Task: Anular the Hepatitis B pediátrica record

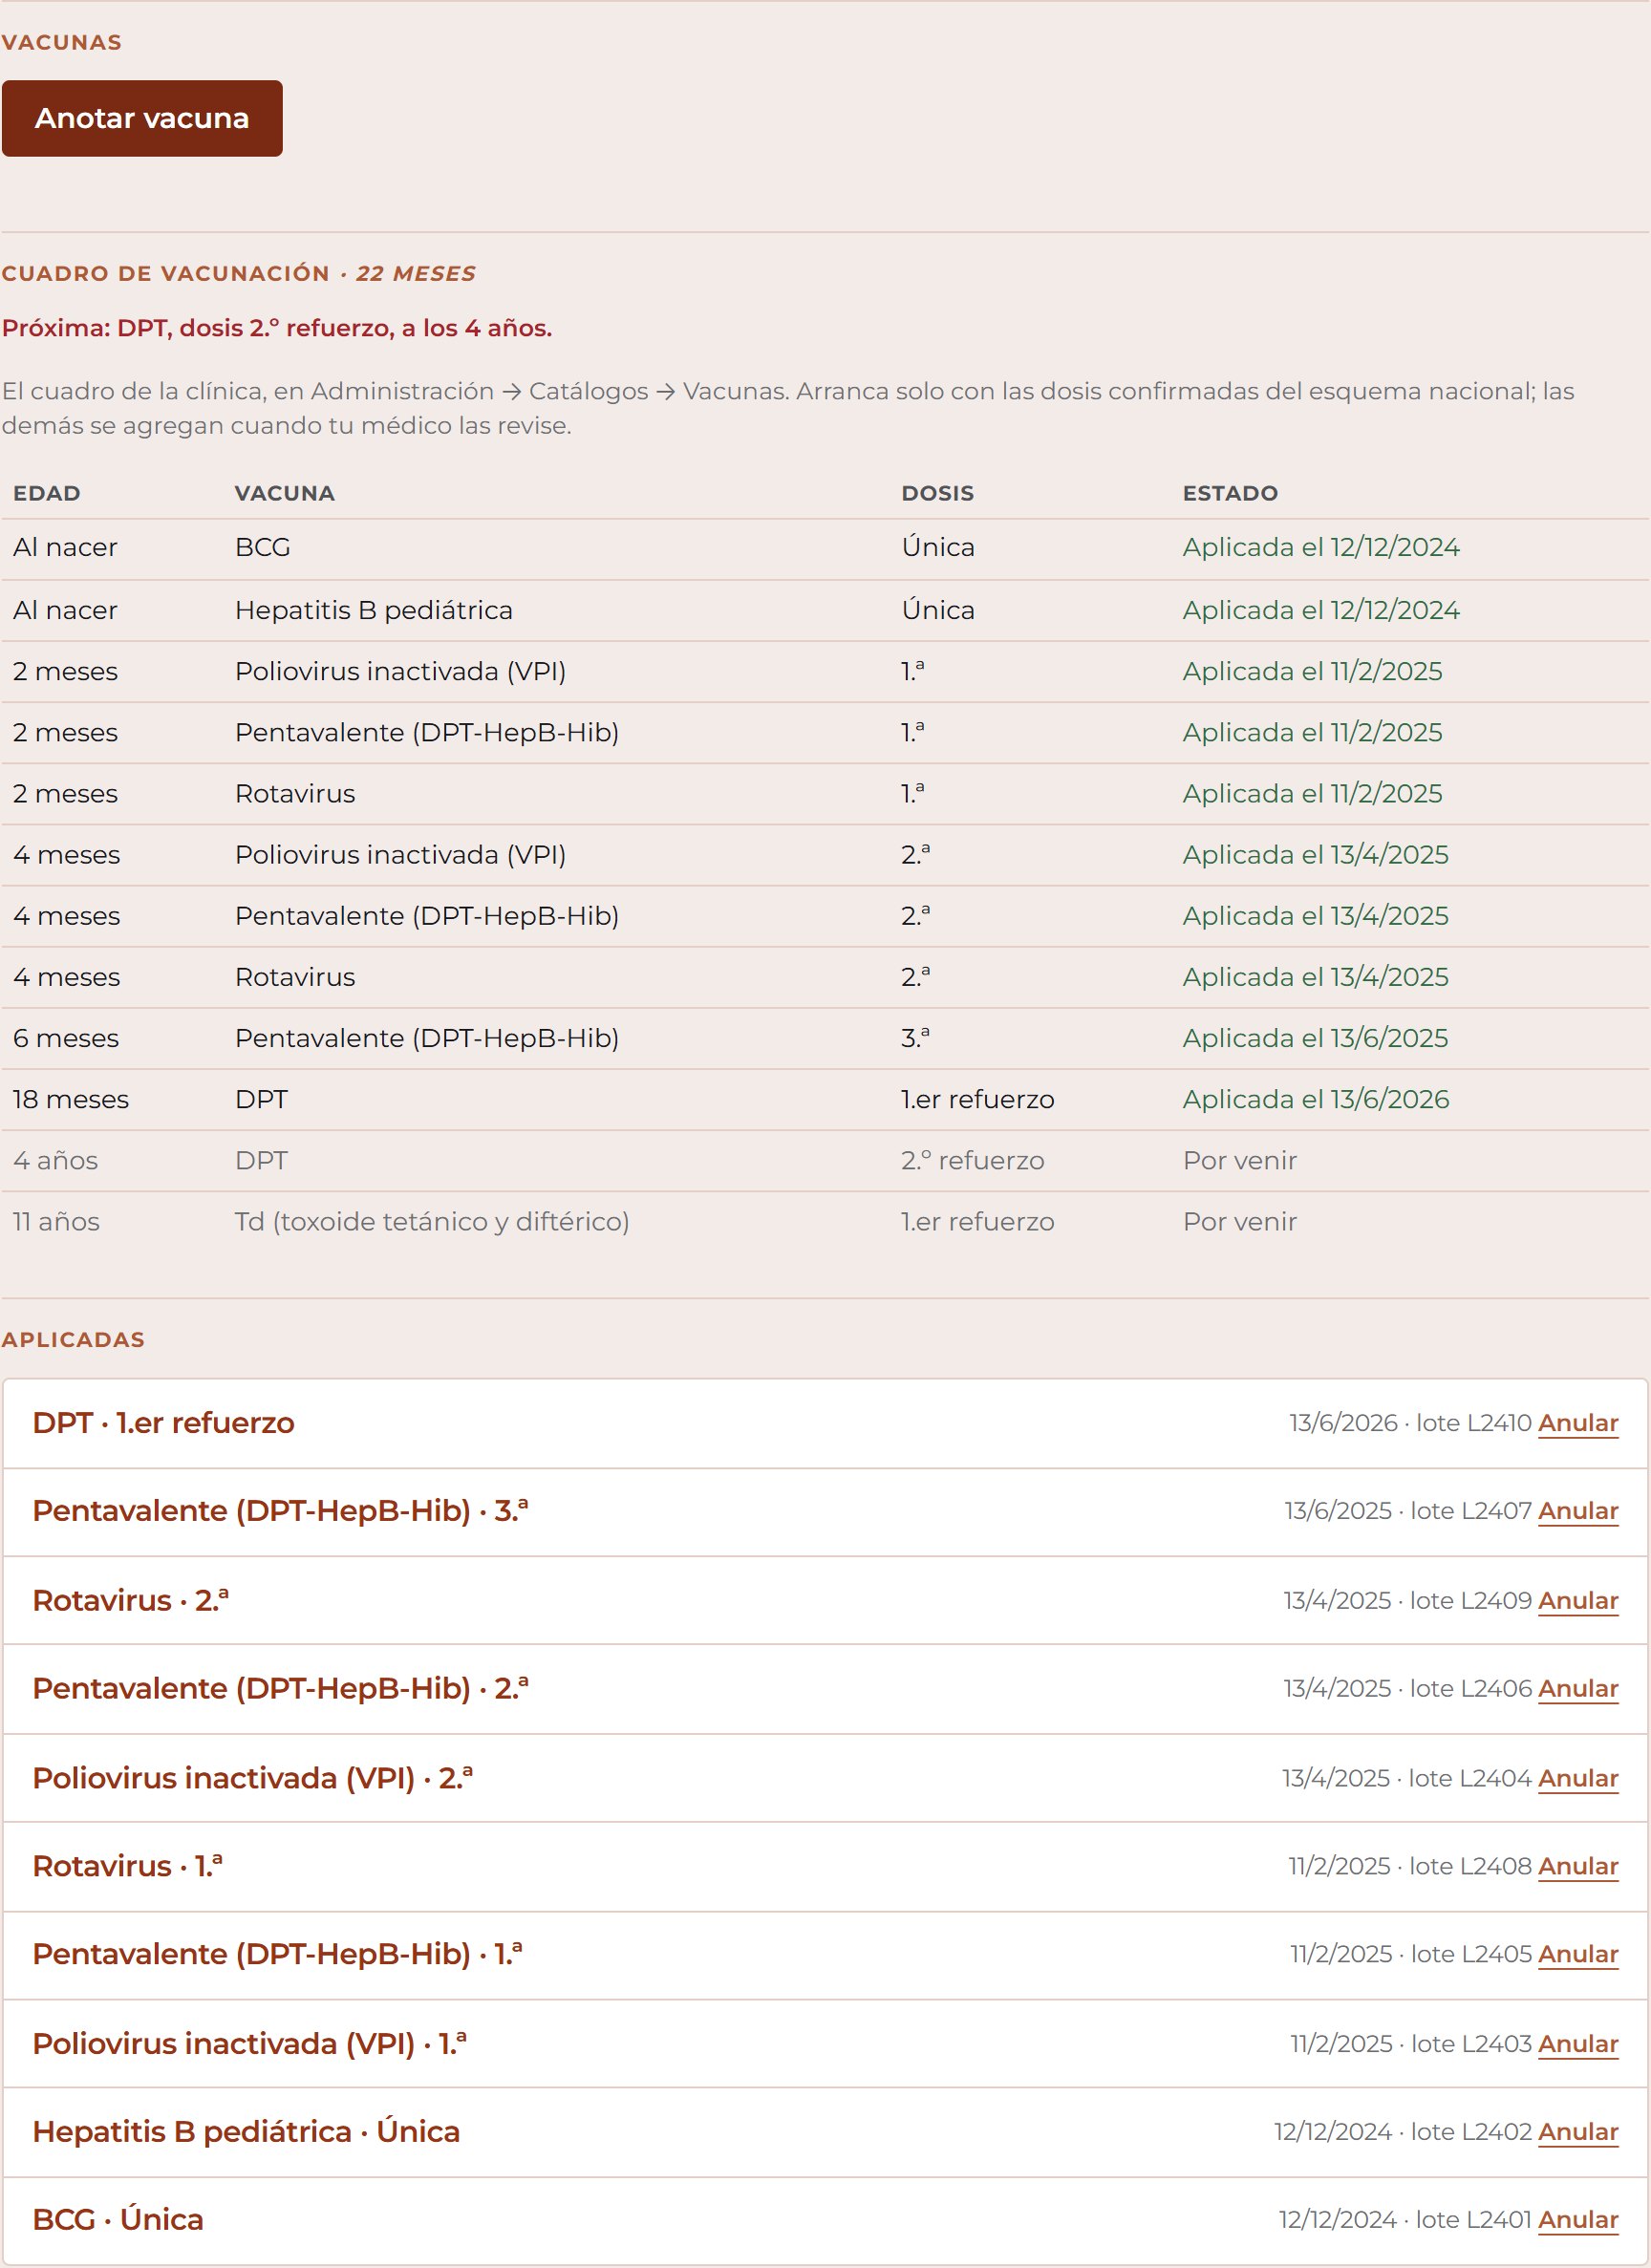Action: [1578, 2132]
